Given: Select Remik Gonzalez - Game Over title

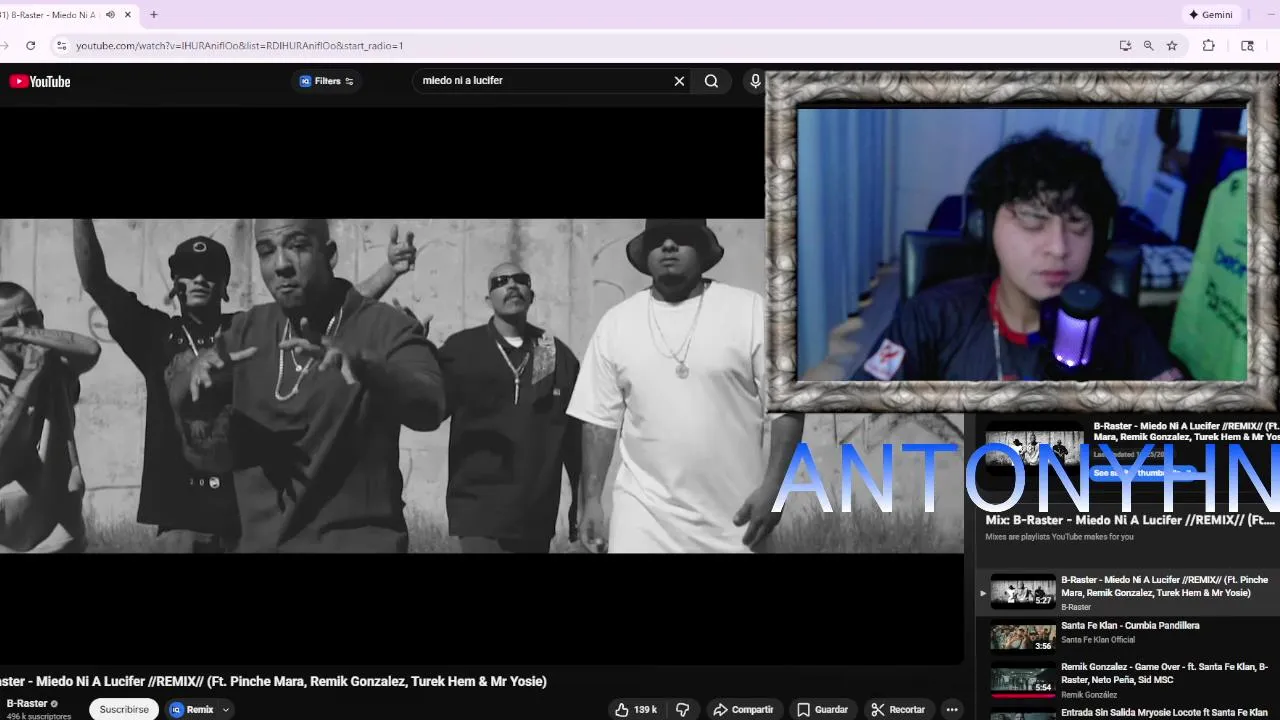Looking at the screenshot, I should coord(1164,673).
